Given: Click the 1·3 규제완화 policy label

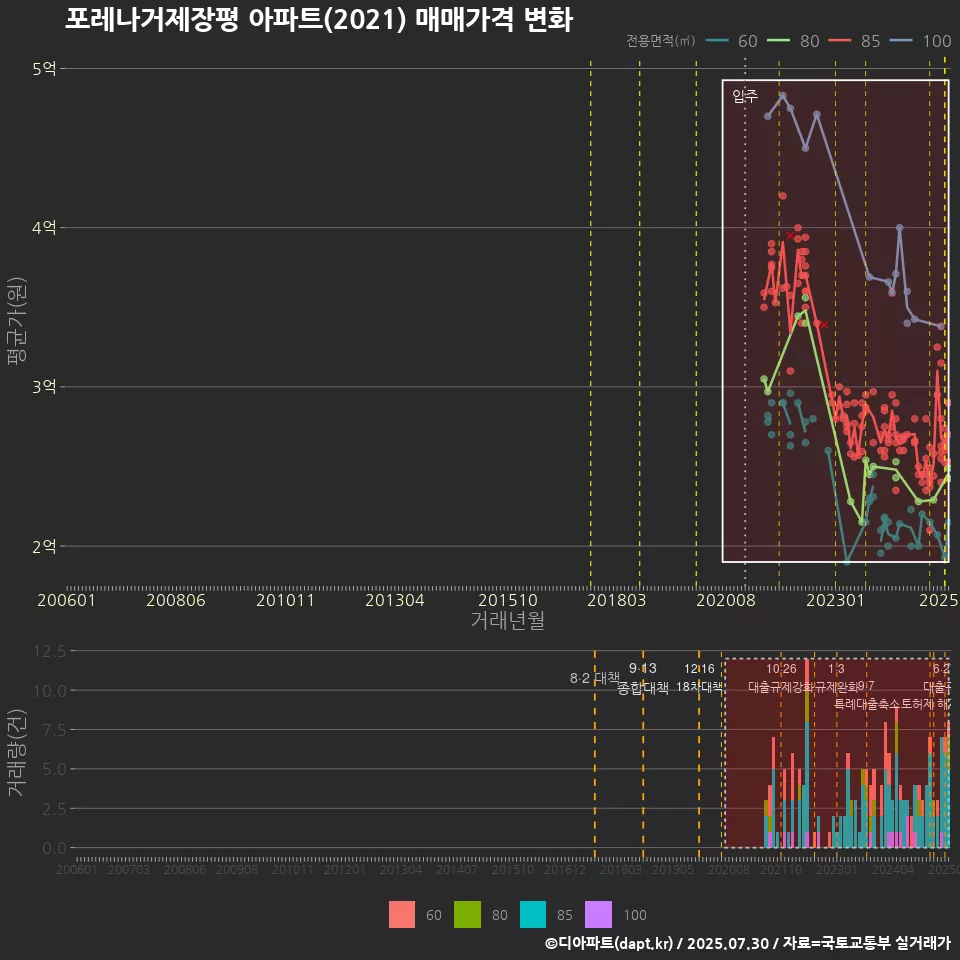Looking at the screenshot, I should pos(836,678).
